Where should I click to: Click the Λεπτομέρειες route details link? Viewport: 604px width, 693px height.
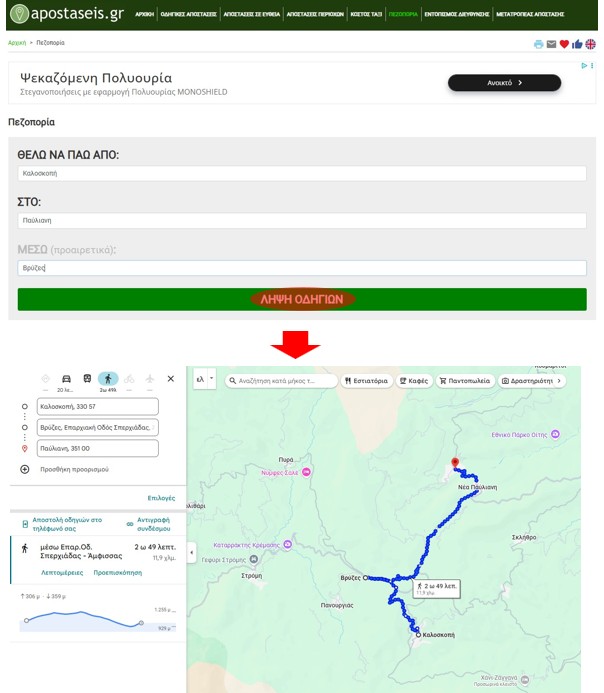(x=62, y=573)
